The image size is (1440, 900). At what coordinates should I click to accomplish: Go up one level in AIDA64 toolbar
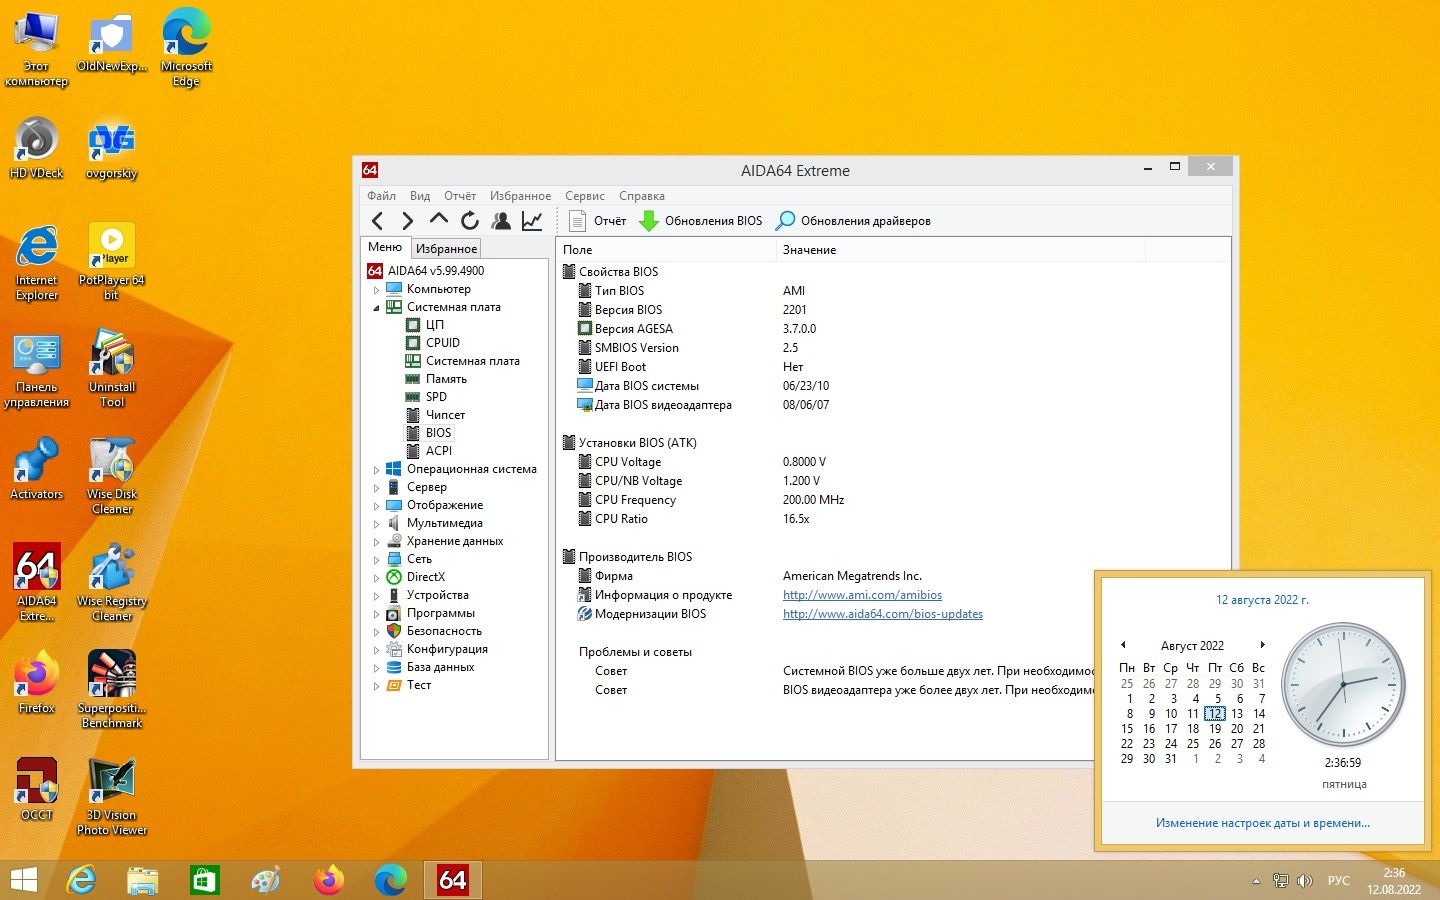[x=438, y=220]
